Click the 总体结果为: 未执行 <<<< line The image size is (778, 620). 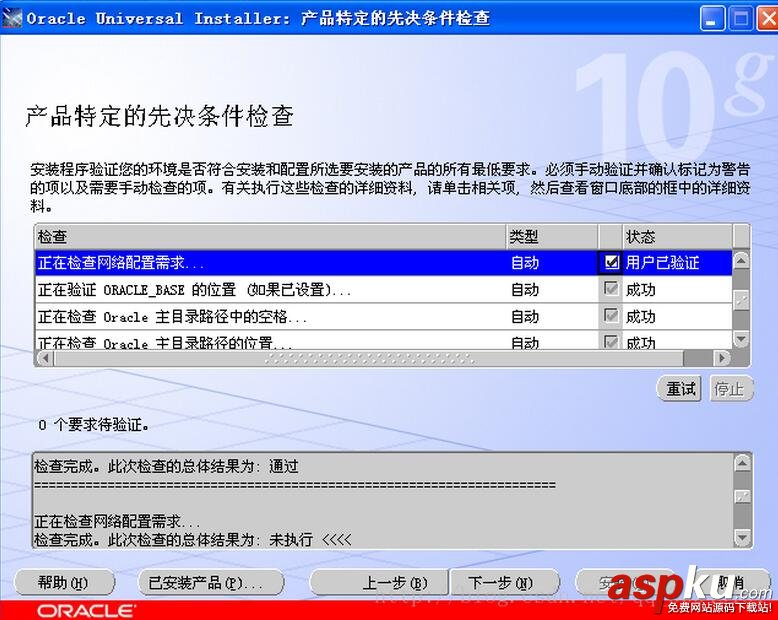coord(193,540)
